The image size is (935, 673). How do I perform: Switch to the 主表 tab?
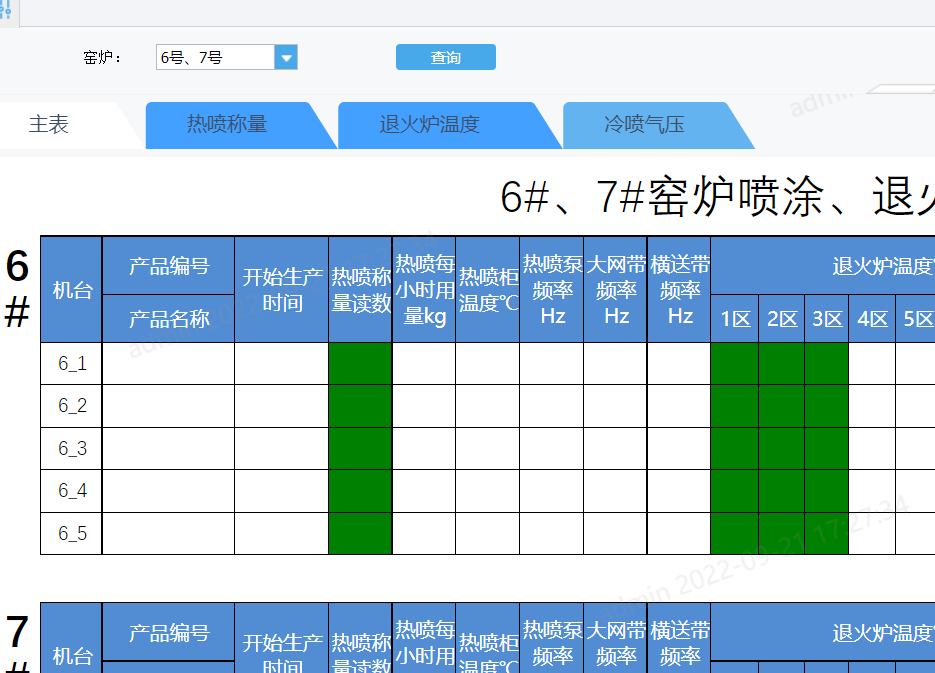tap(50, 125)
